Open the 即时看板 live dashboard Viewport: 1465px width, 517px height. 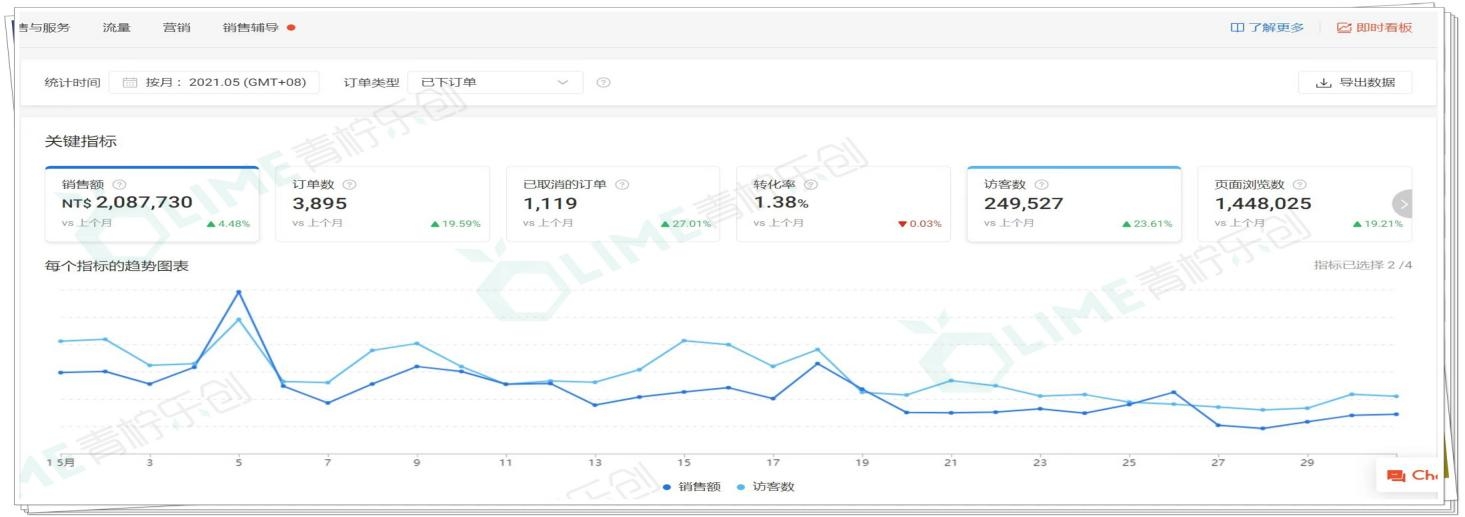(x=1375, y=27)
